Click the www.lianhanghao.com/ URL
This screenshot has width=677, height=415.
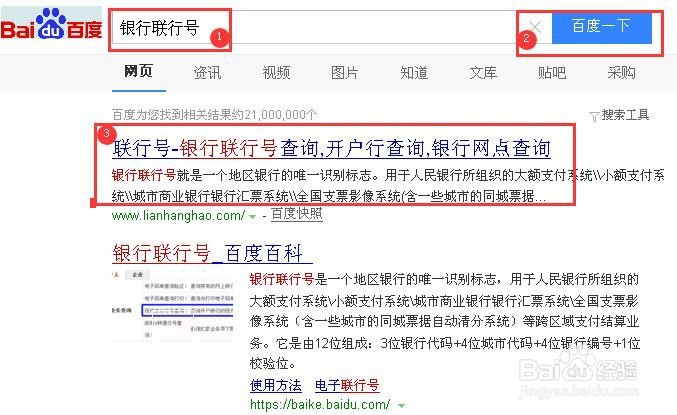pyautogui.click(x=178, y=215)
